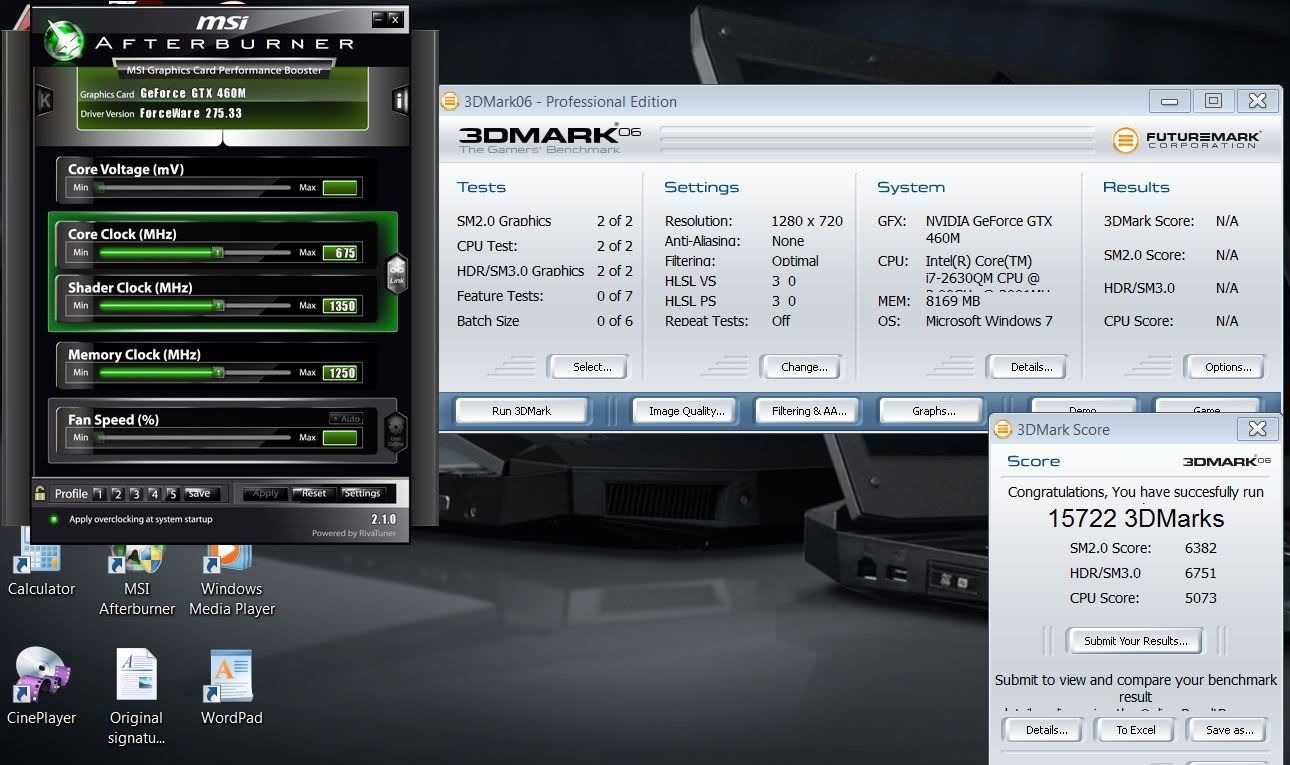This screenshot has height=765, width=1290.
Task: Open the Calculator desktop shortcut
Action: 41,560
